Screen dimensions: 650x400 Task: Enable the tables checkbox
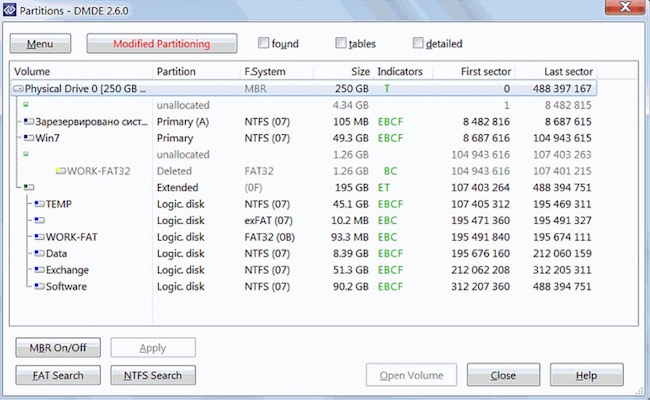point(341,43)
